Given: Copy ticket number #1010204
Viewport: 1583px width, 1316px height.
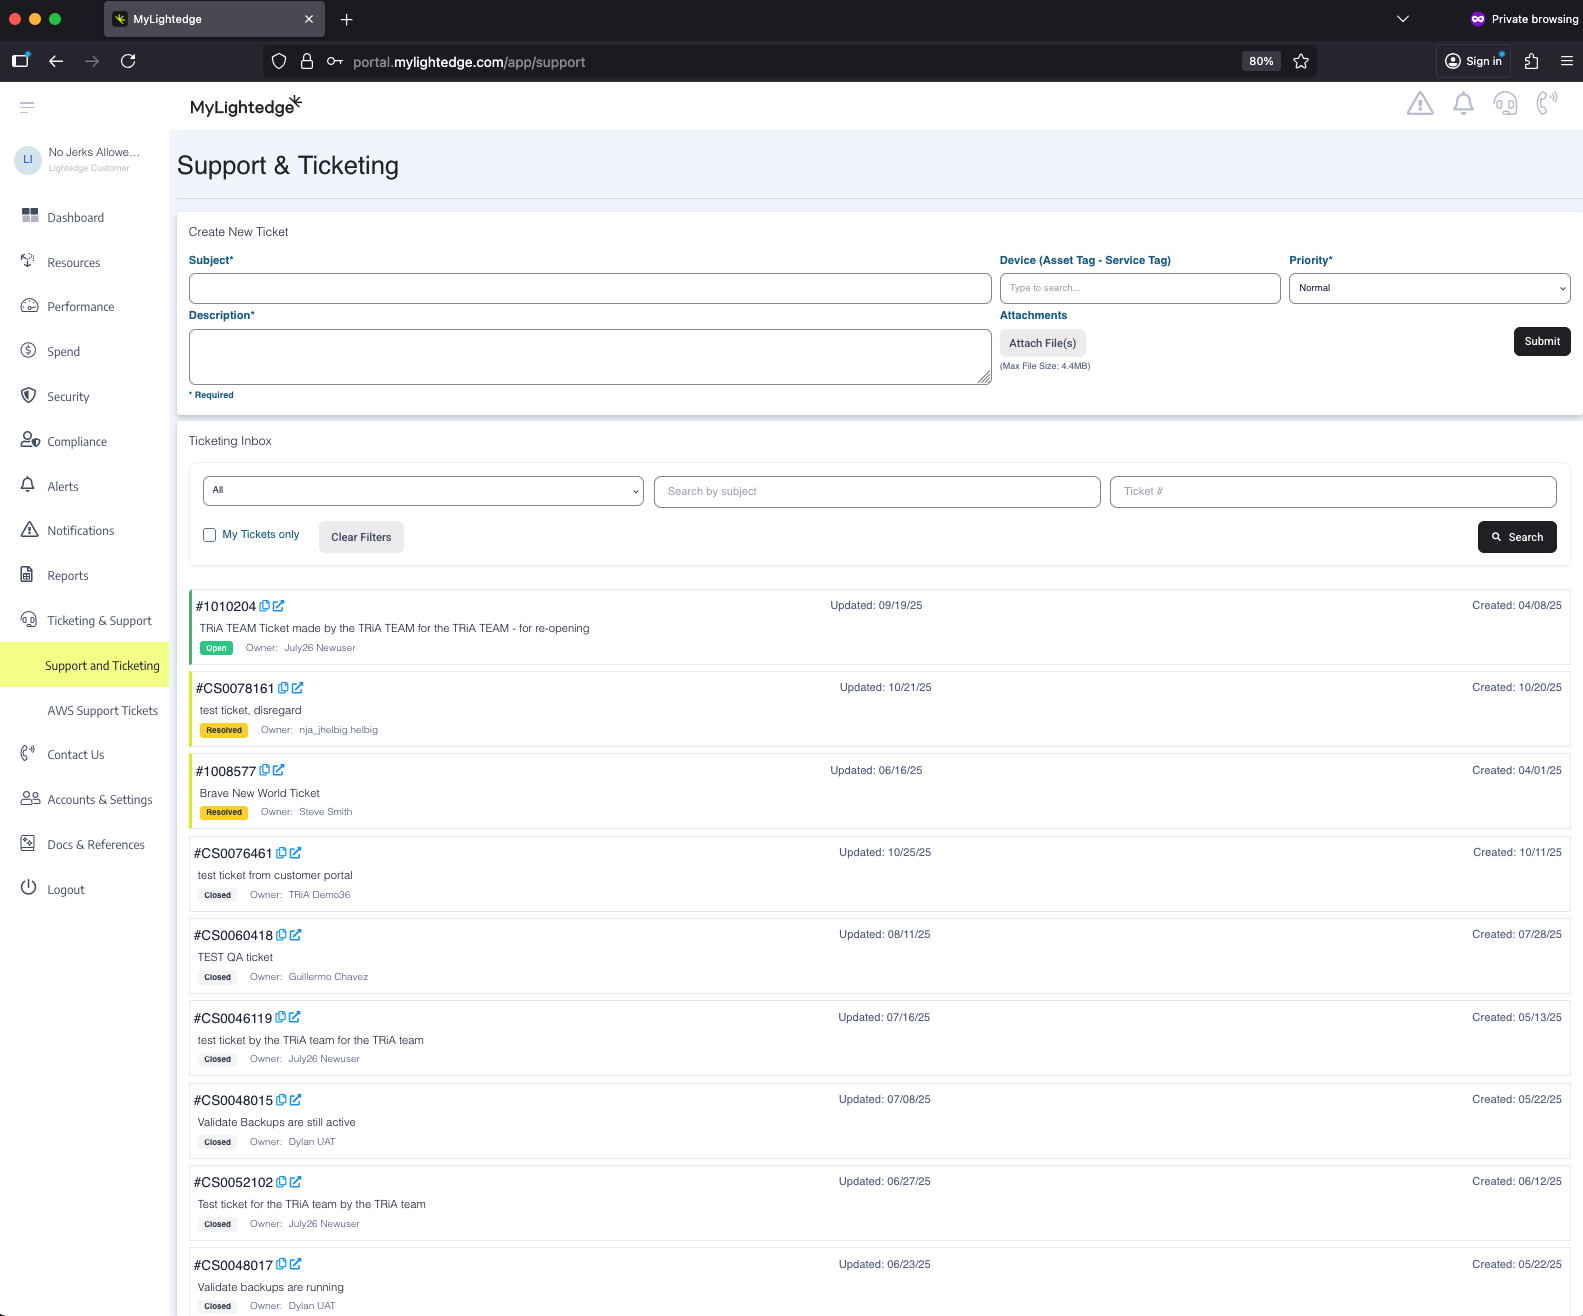Looking at the screenshot, I should pyautogui.click(x=265, y=606).
